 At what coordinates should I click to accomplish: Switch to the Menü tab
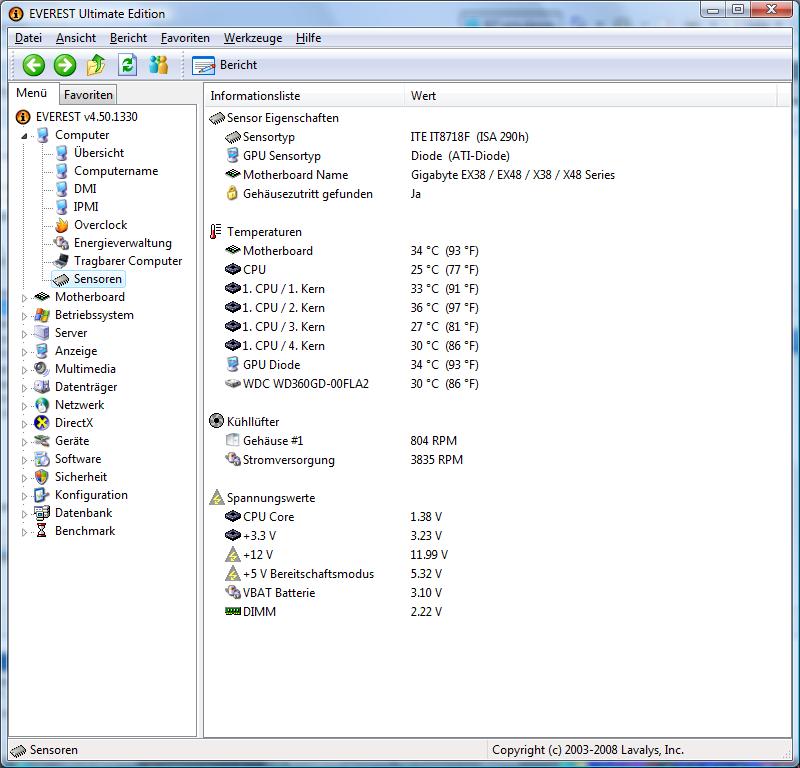point(32,93)
